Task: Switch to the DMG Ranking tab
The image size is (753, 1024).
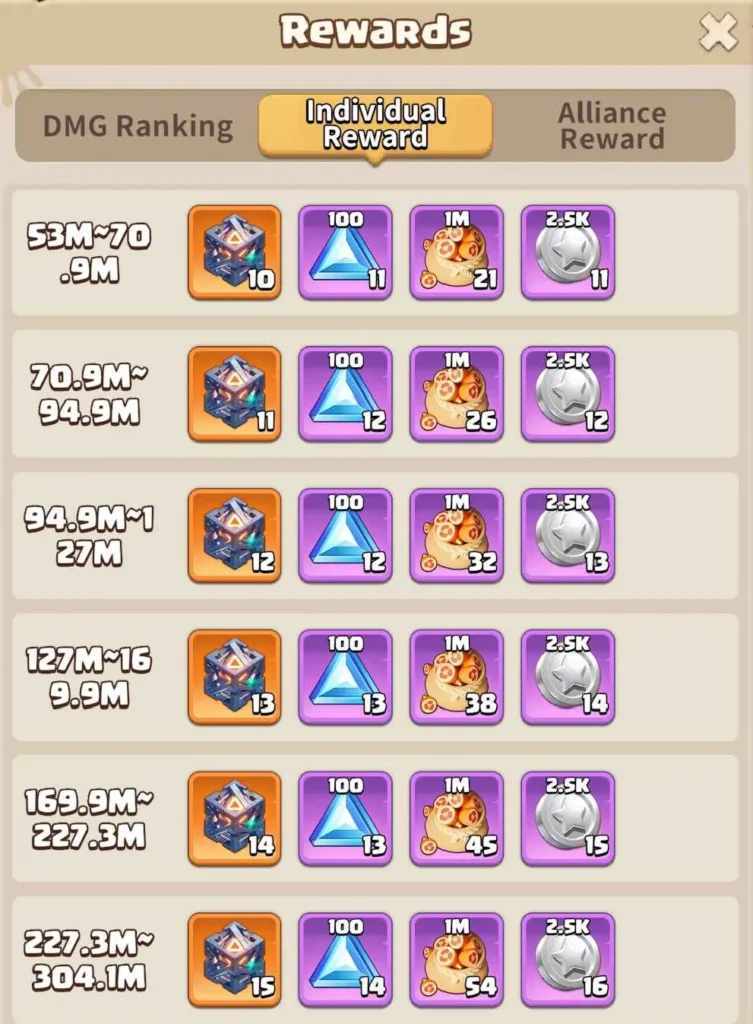Action: [138, 126]
